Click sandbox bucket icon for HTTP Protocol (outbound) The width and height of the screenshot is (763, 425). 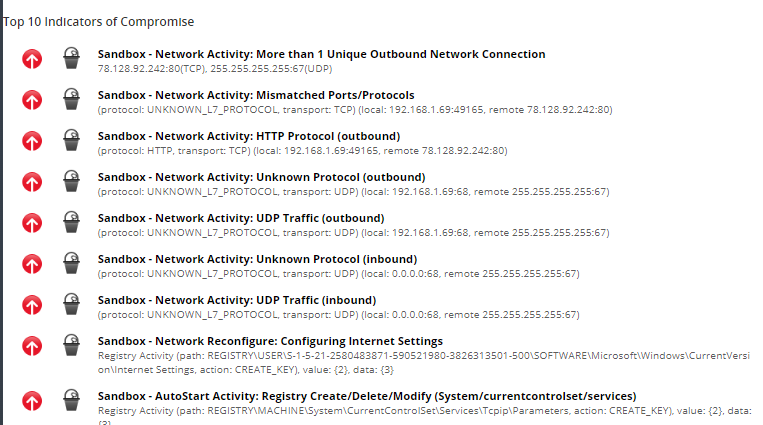coord(71,141)
